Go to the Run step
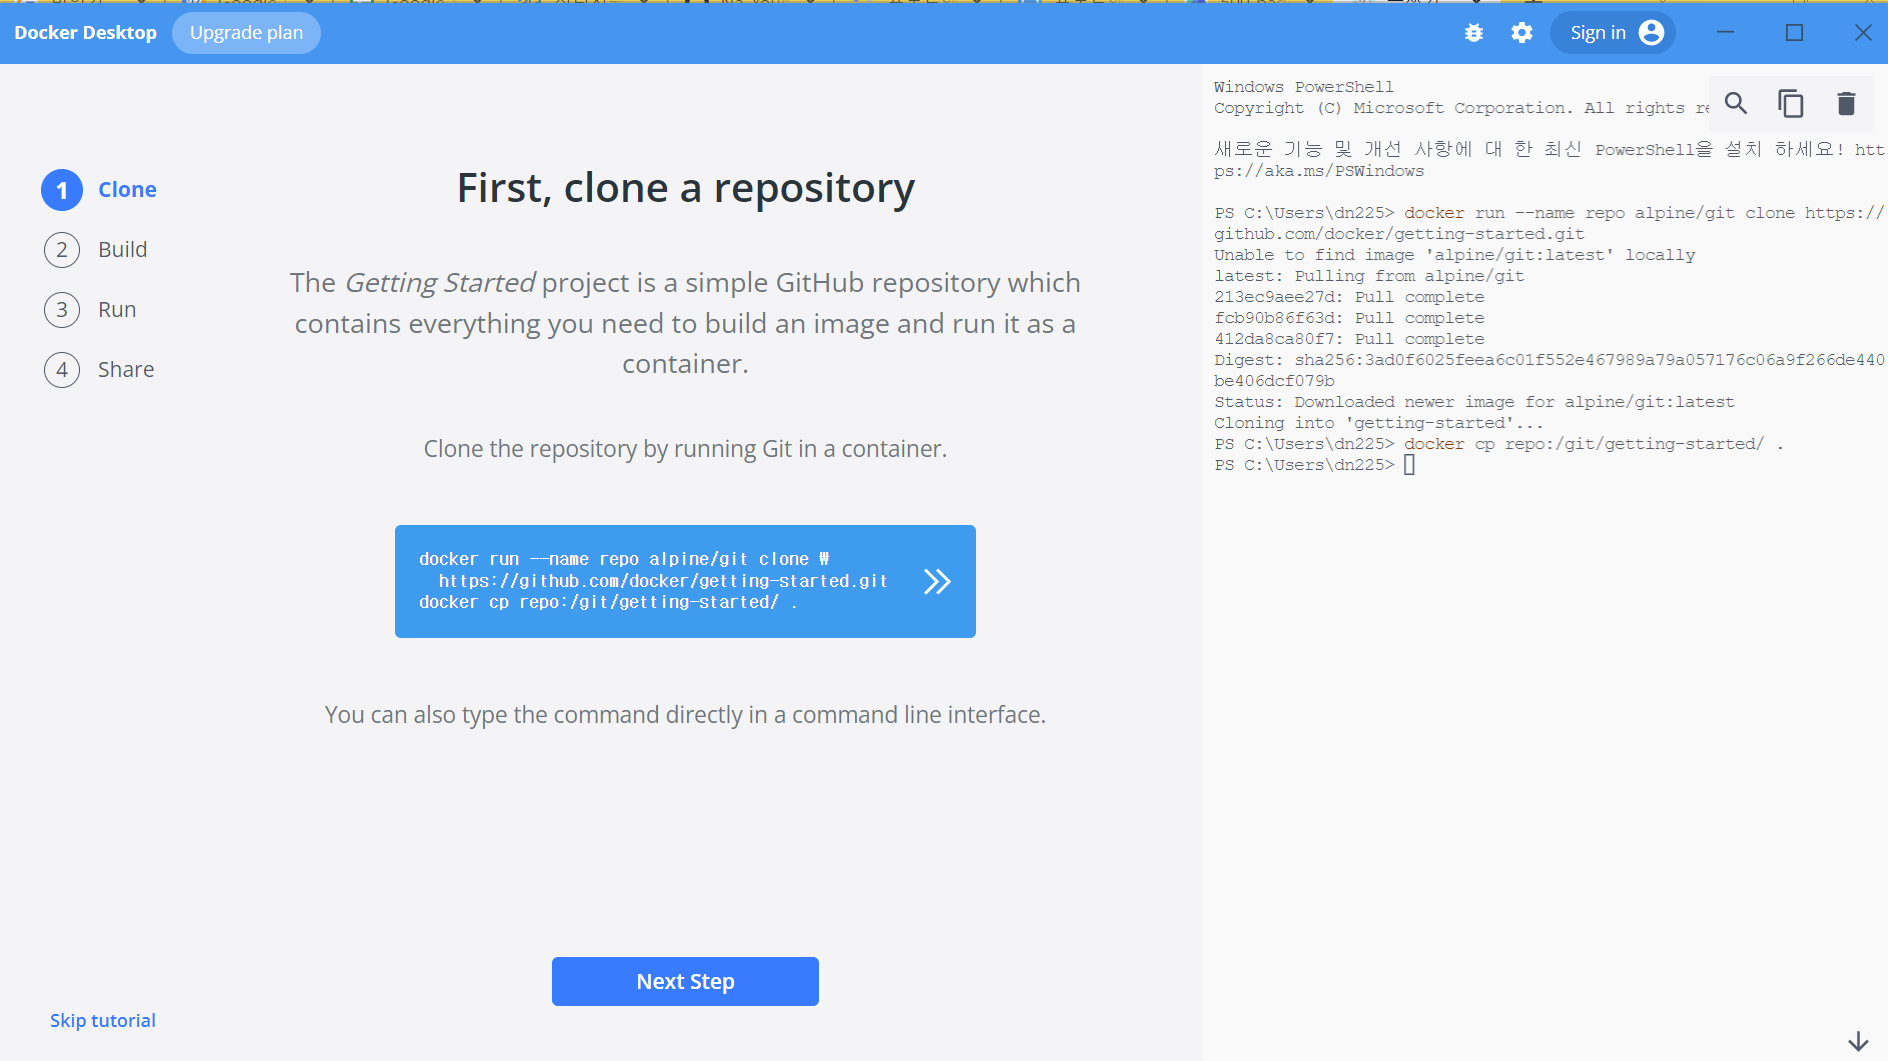The image size is (1888, 1061). pyautogui.click(x=117, y=309)
